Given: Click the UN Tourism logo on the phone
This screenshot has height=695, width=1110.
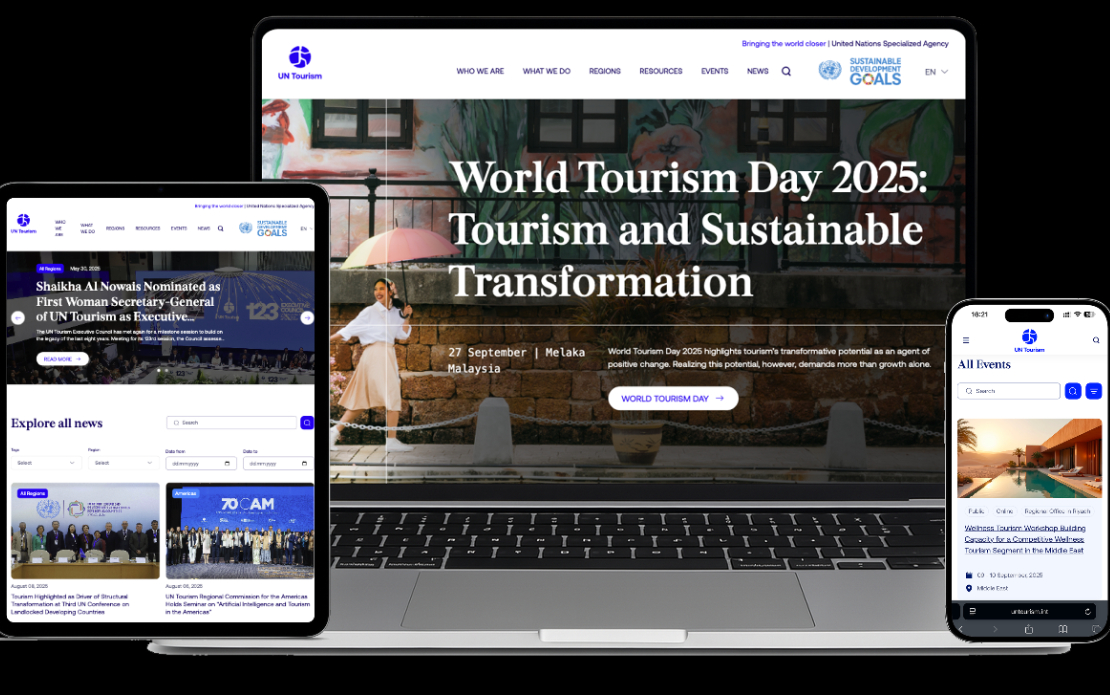Looking at the screenshot, I should point(1029,340).
